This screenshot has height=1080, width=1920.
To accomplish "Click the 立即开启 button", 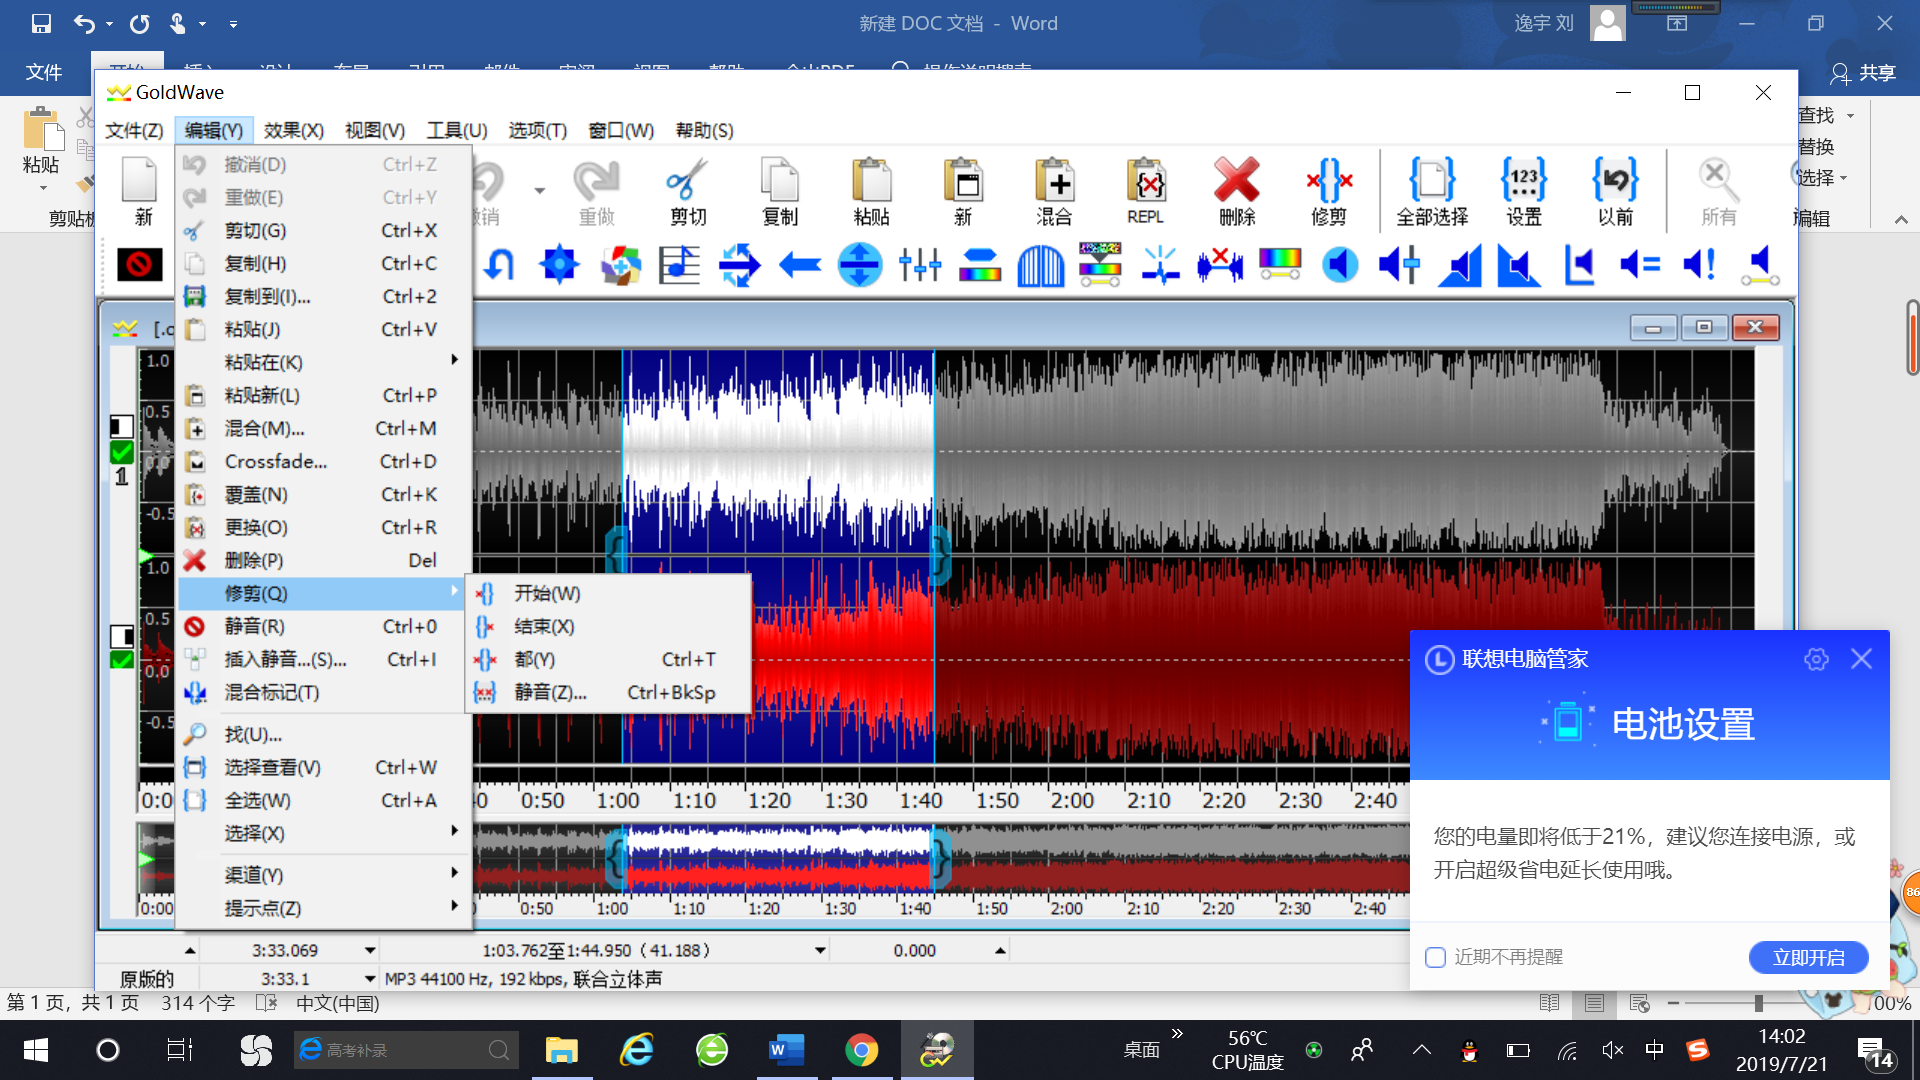I will click(x=1808, y=957).
